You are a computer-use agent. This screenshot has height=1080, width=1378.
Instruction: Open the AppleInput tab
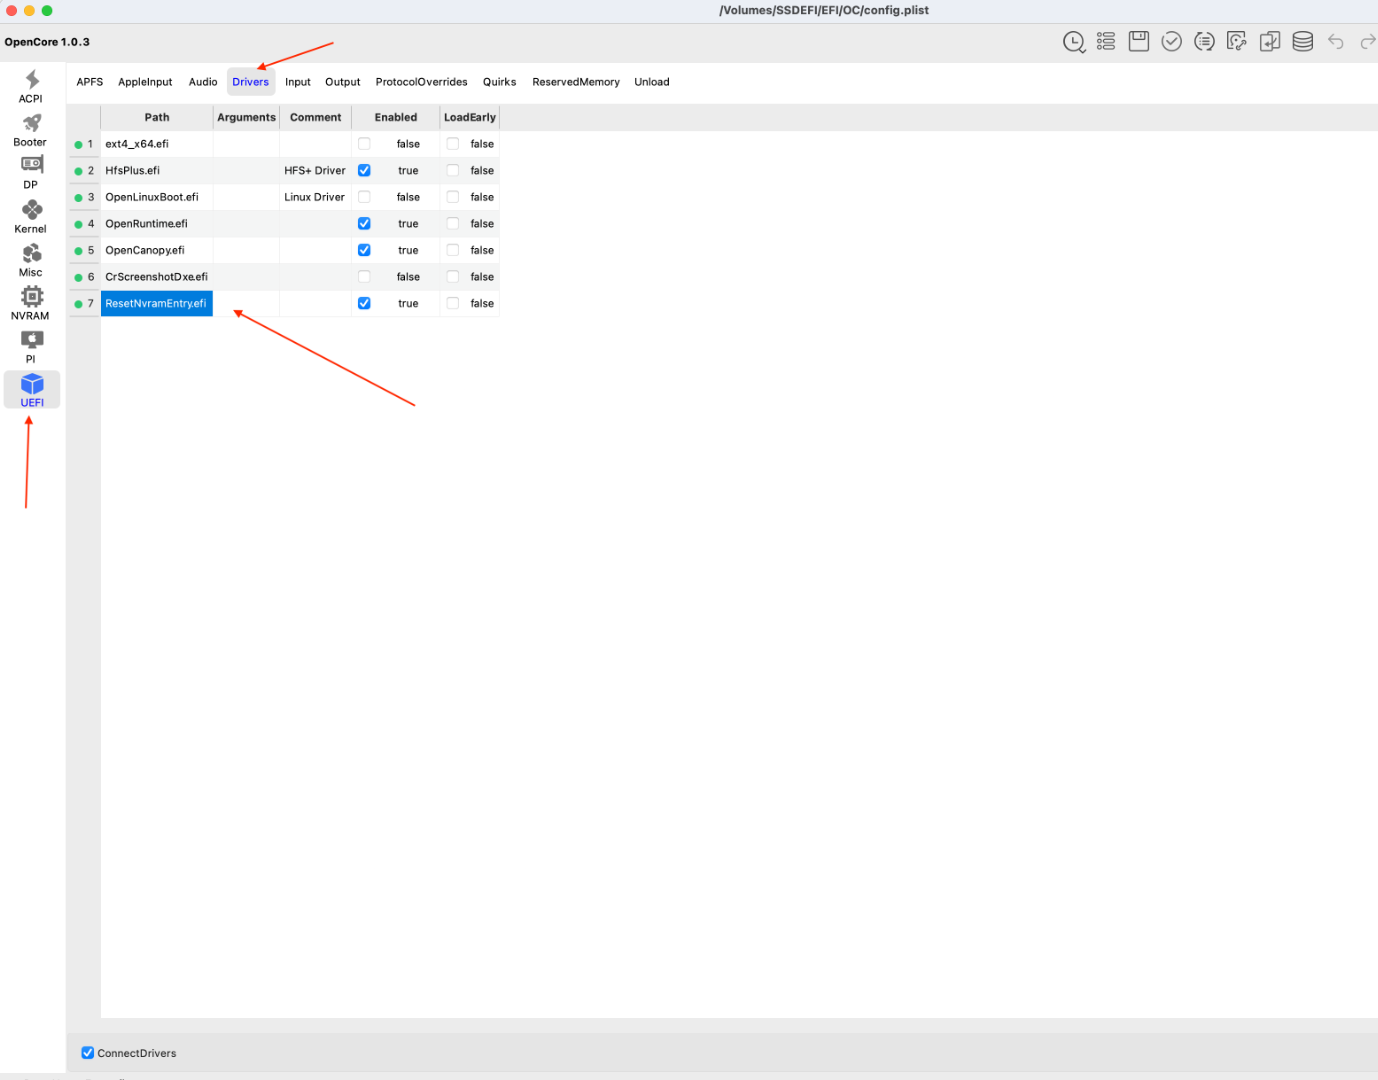(145, 82)
